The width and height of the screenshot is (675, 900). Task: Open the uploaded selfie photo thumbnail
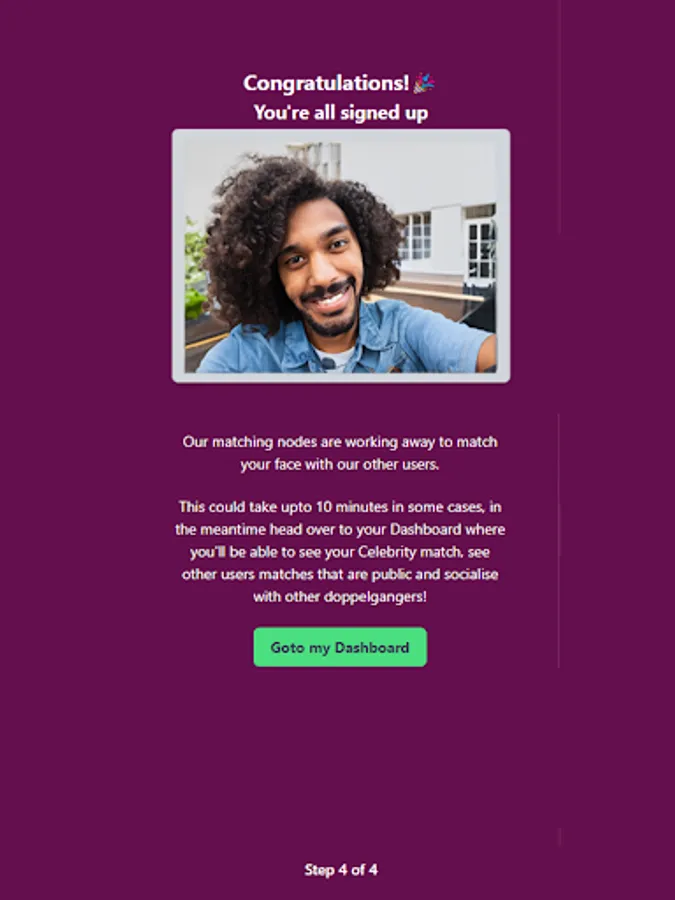click(x=340, y=257)
